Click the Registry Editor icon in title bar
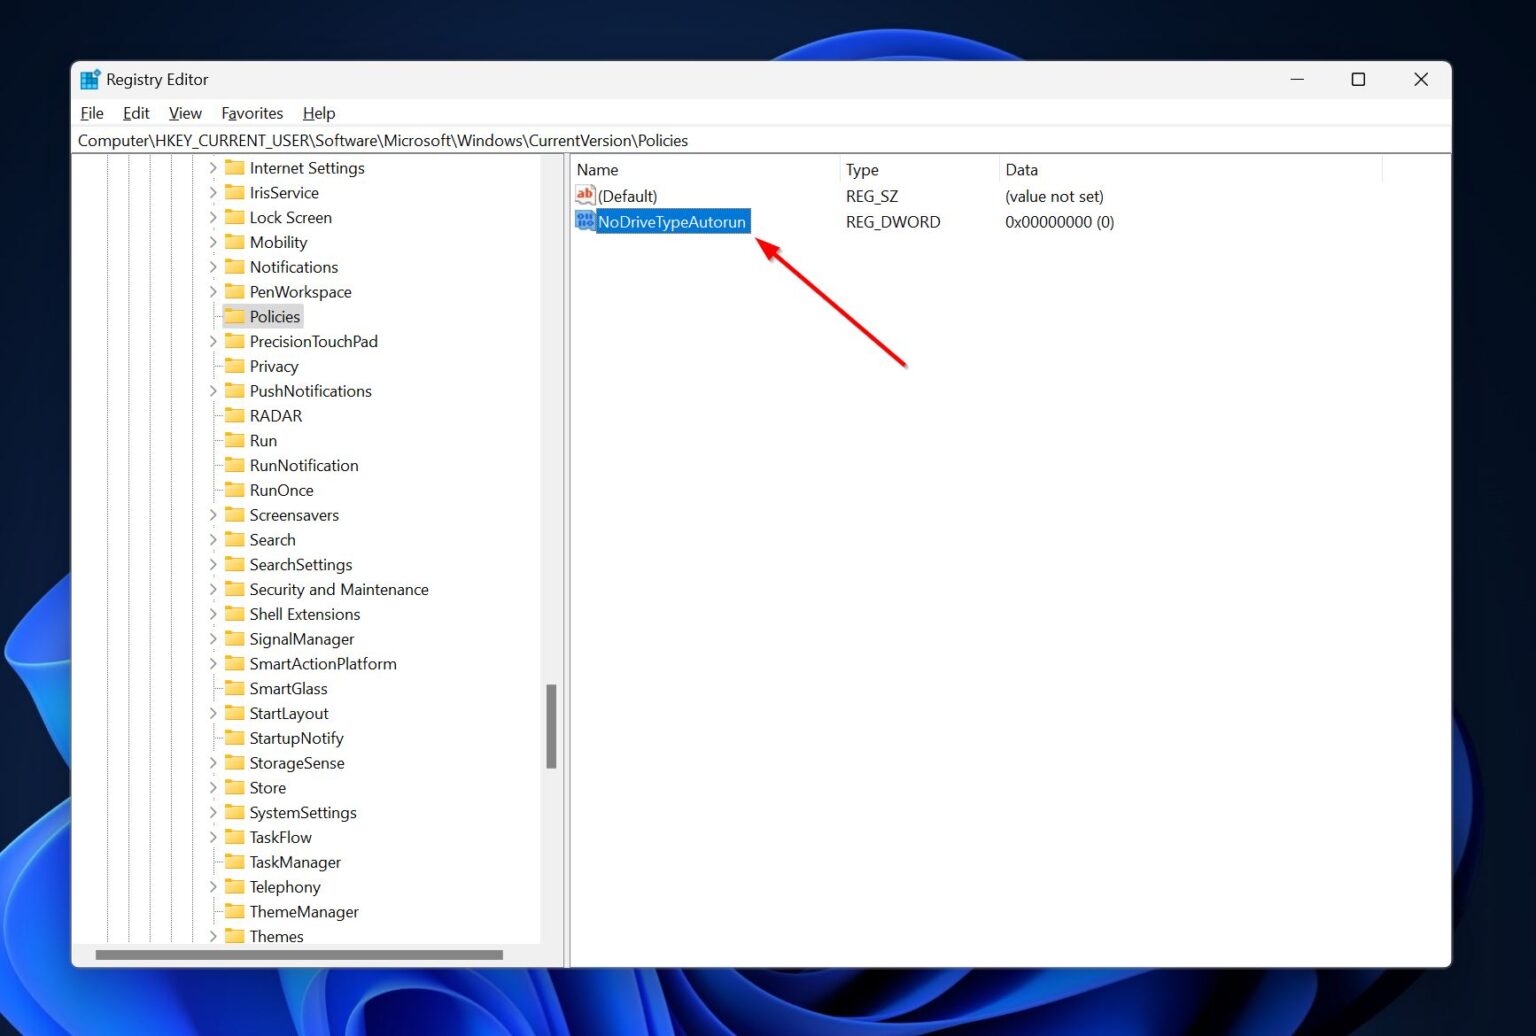Screen dimensions: 1536x1036 [90, 79]
